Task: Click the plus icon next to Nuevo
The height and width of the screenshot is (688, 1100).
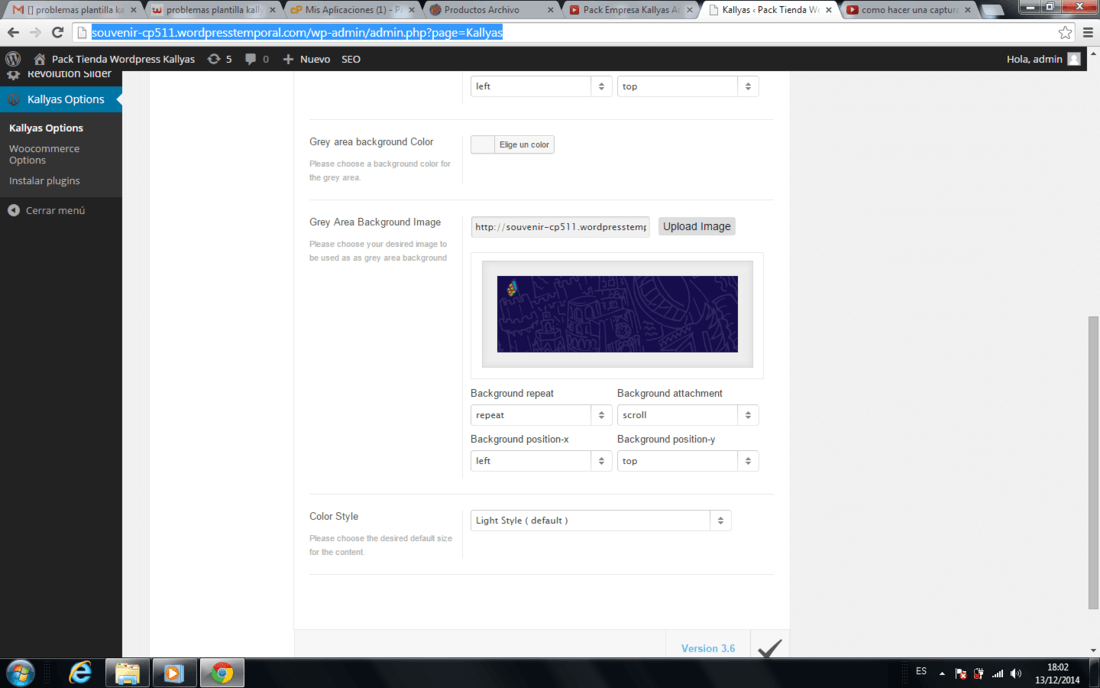Action: point(288,59)
